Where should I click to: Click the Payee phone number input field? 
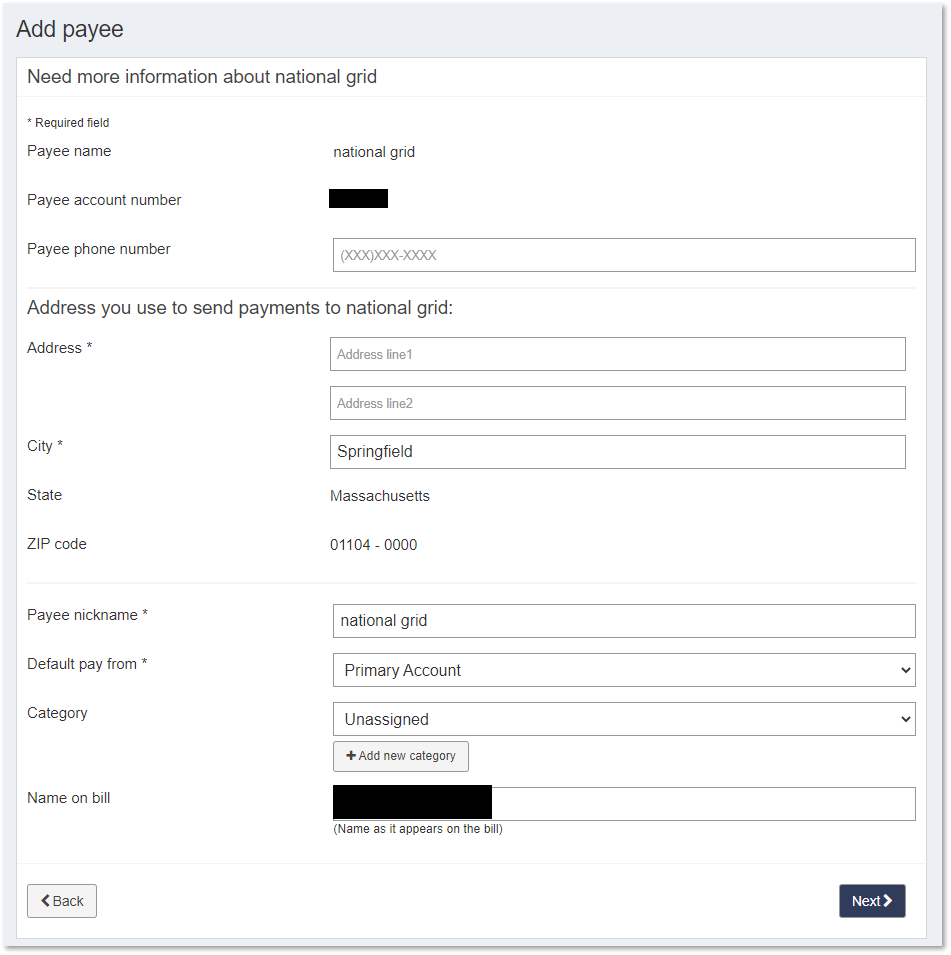point(624,255)
